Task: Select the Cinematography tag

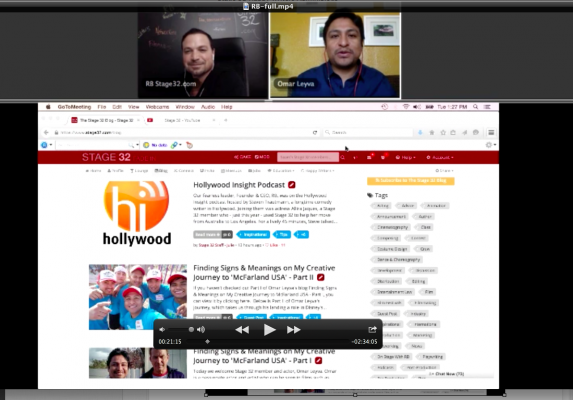Action: pyautogui.click(x=392, y=227)
